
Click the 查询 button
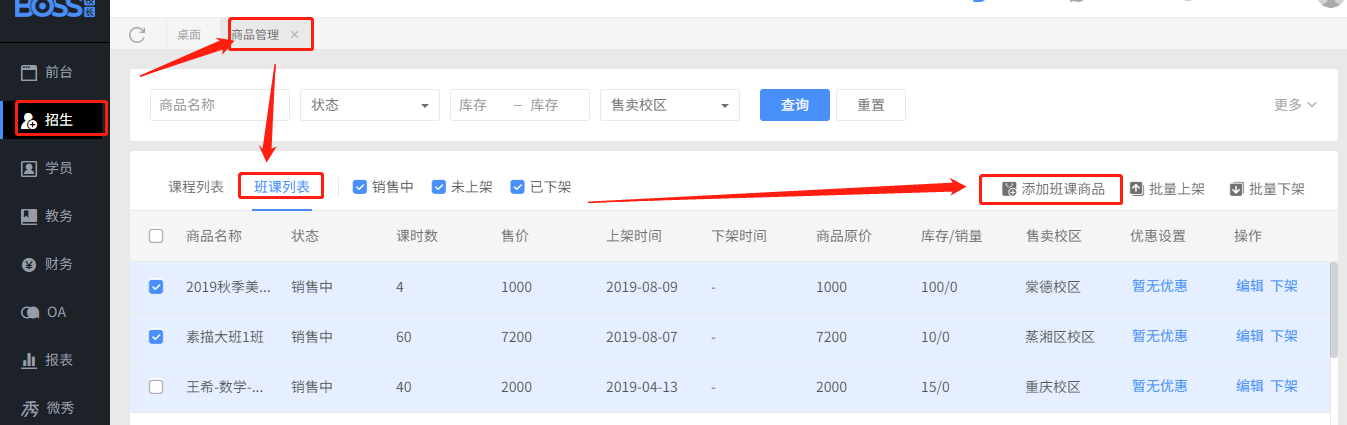click(795, 105)
